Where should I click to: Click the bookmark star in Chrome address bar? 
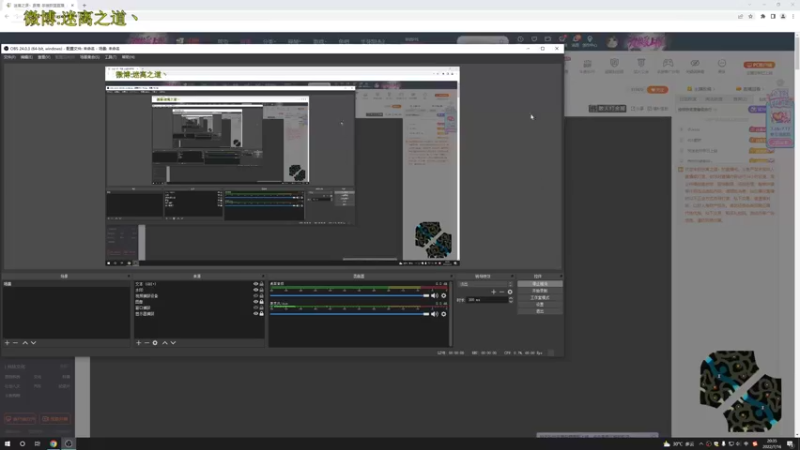[751, 16]
